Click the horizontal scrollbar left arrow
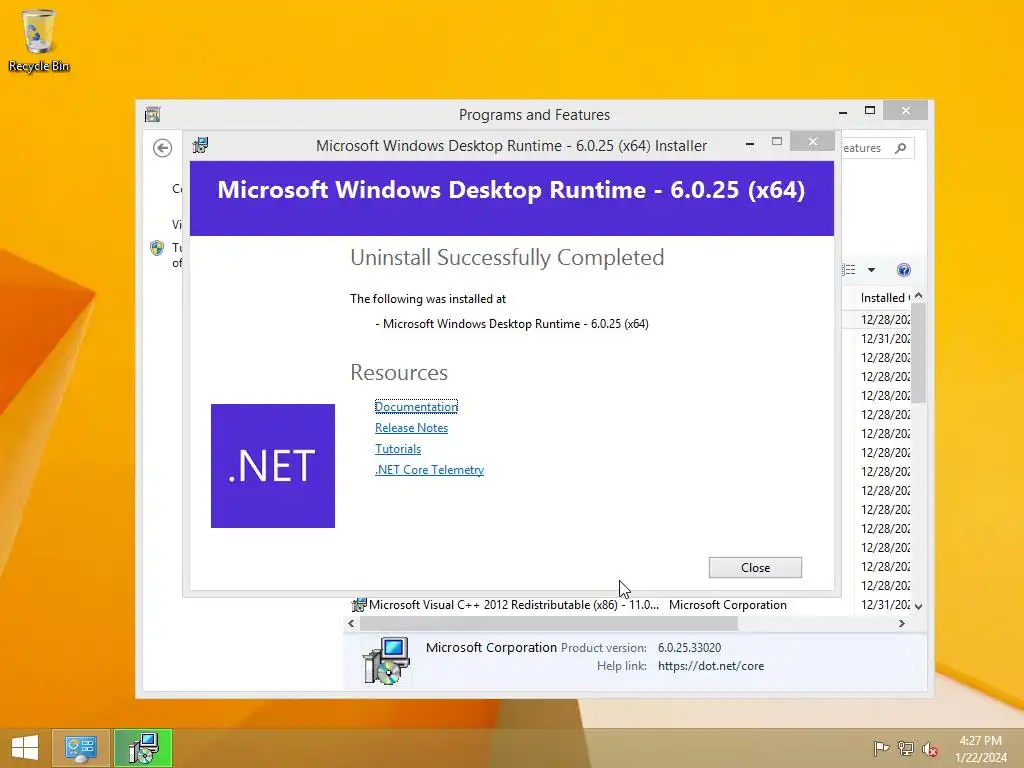The image size is (1024, 768). pos(351,624)
